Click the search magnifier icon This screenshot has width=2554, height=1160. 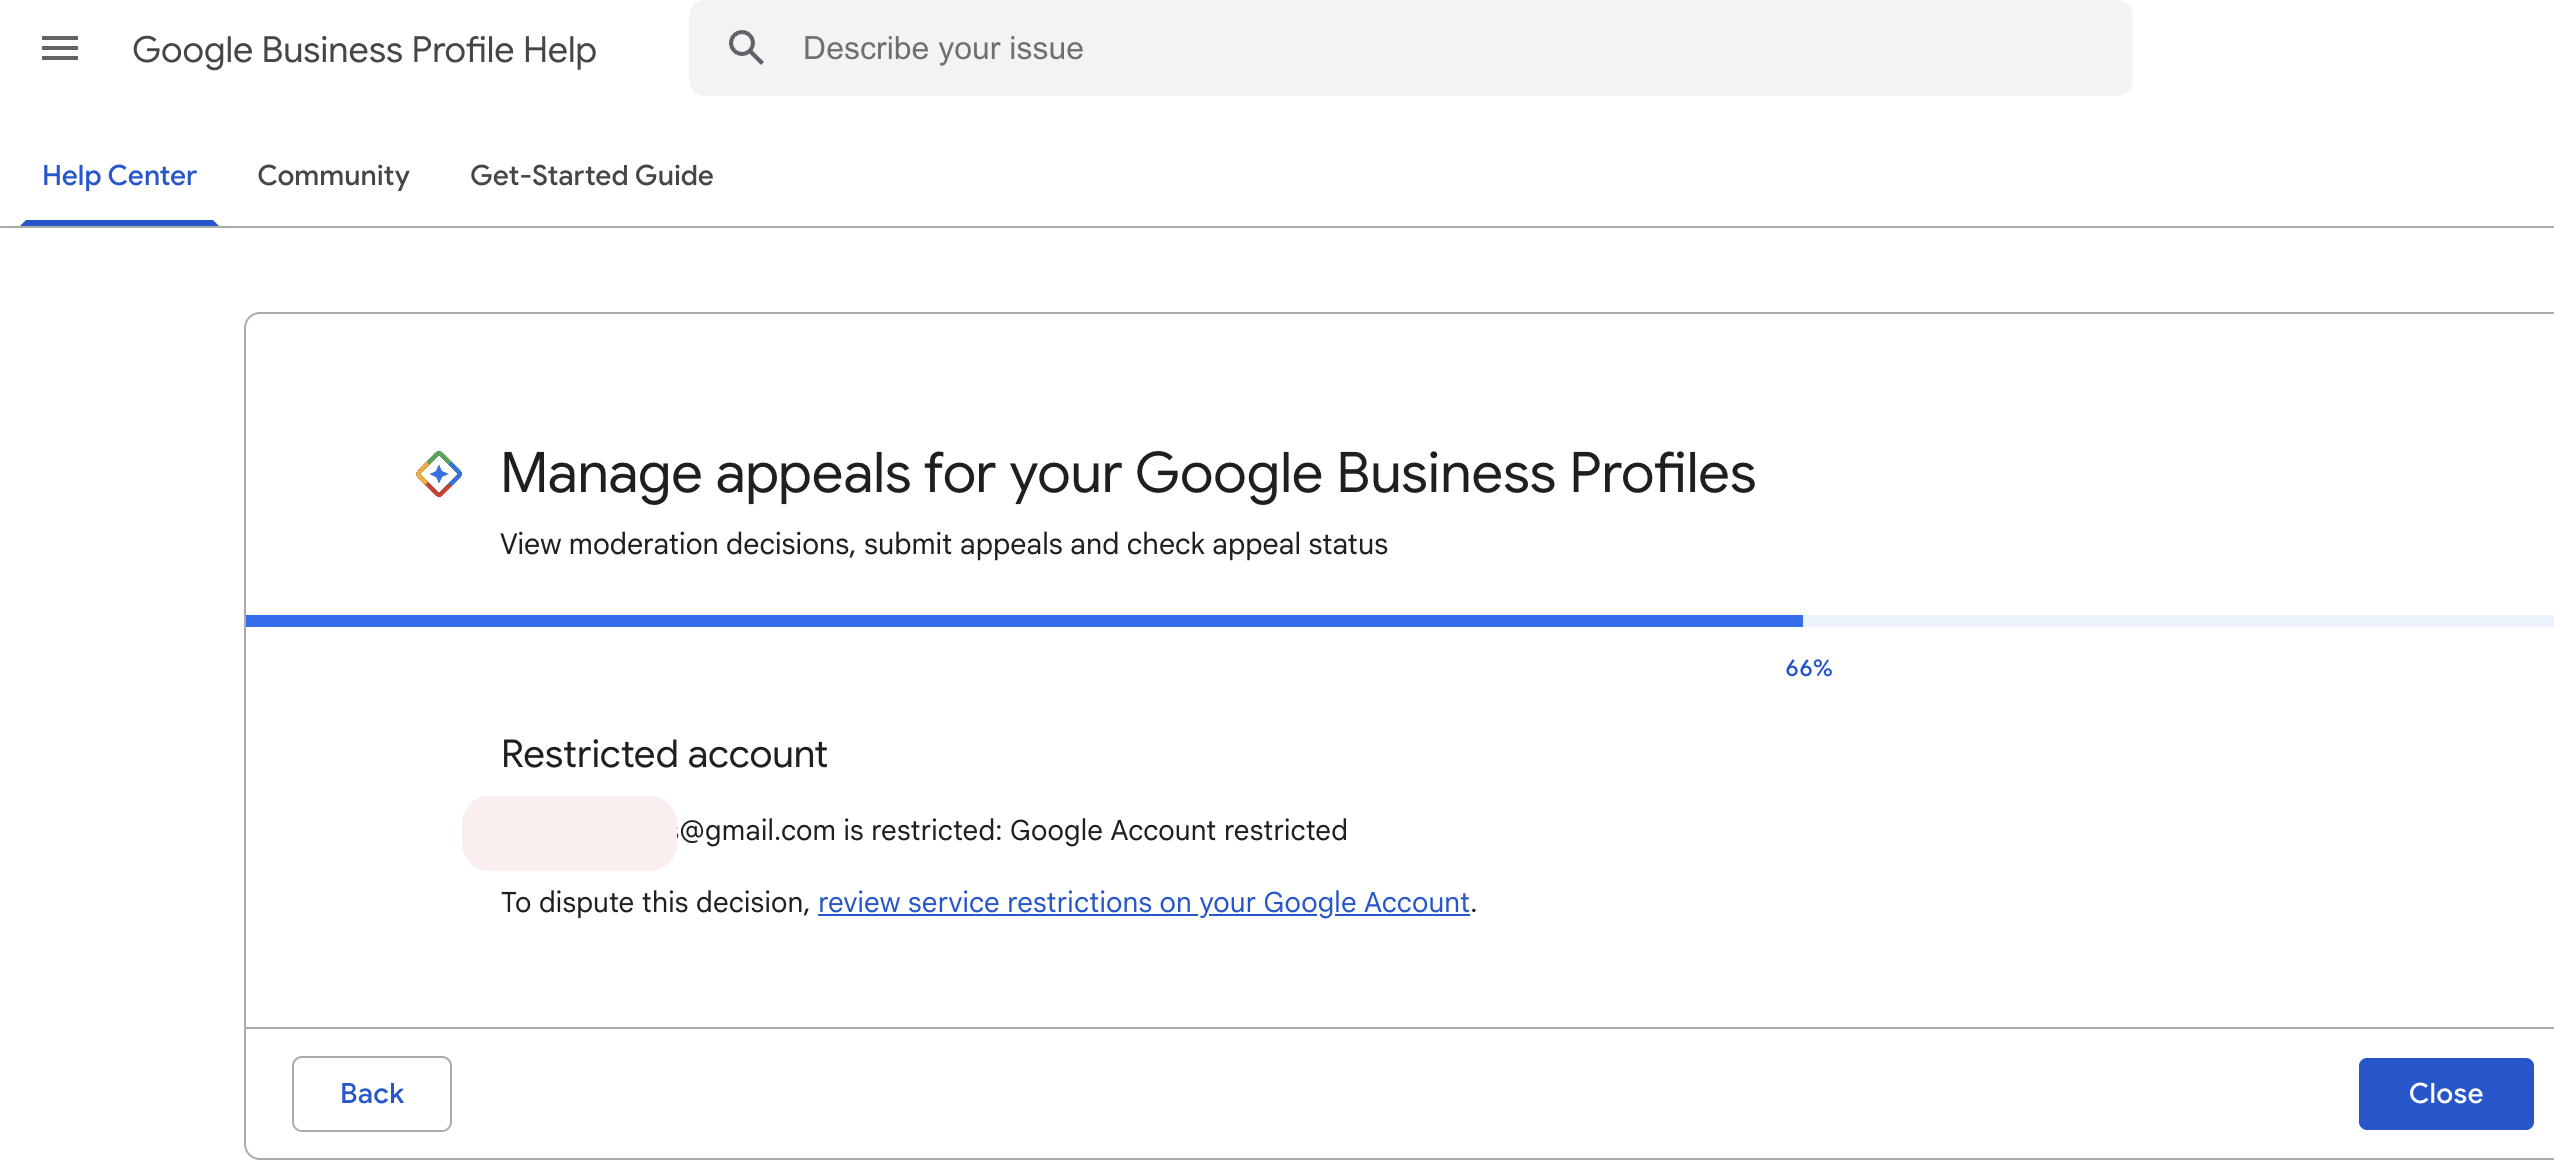coord(746,48)
